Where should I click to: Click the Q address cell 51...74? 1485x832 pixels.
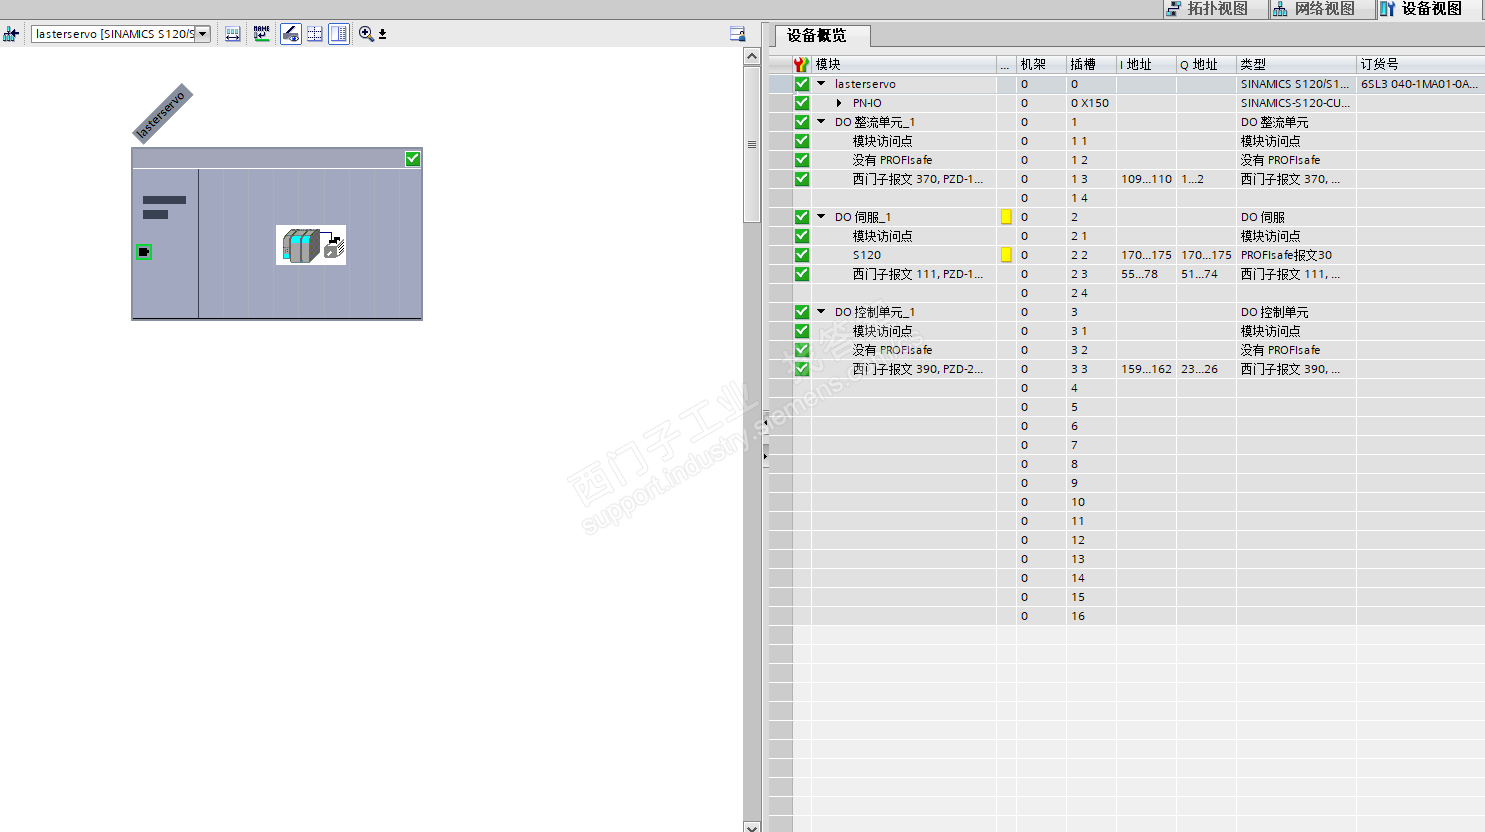(1206, 274)
